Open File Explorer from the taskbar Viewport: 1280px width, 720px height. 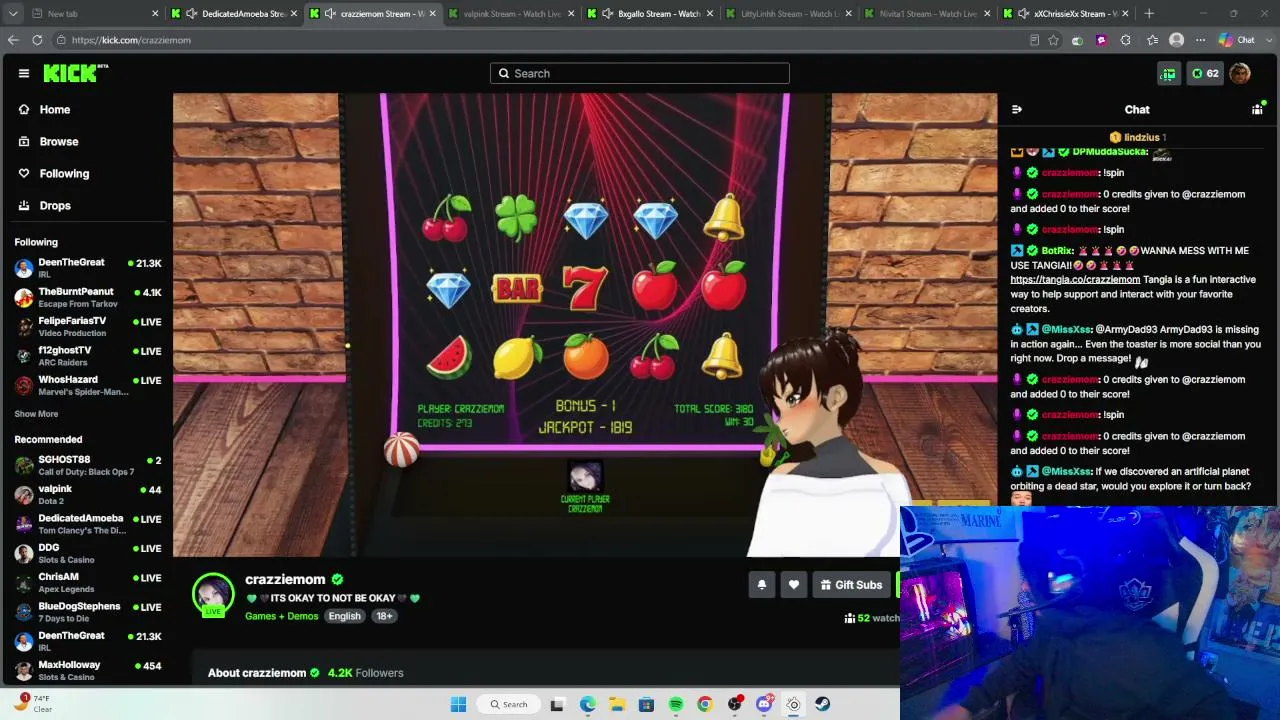point(617,704)
